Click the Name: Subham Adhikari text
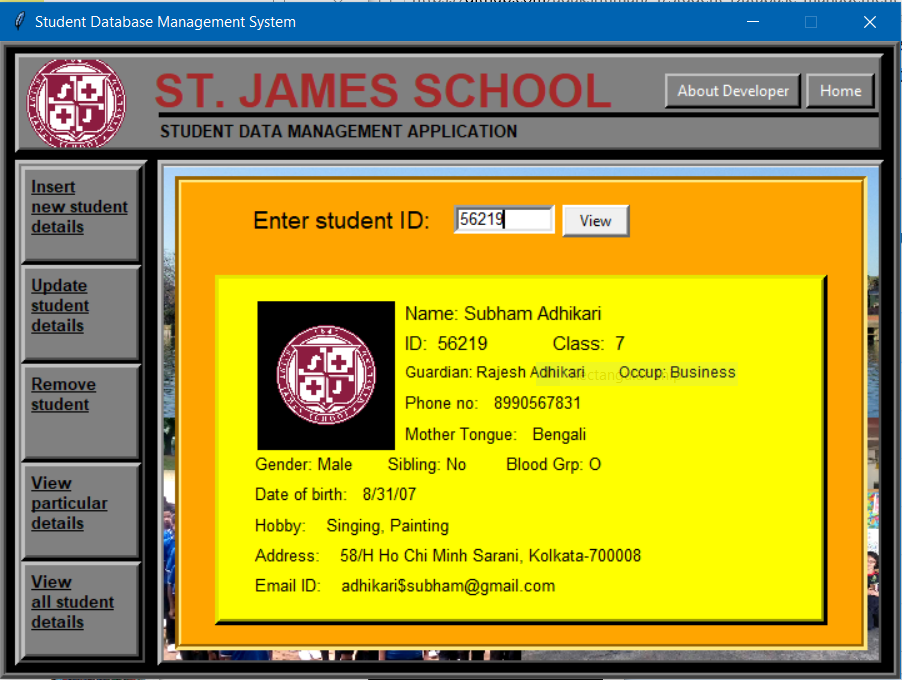Image resolution: width=902 pixels, height=680 pixels. coord(503,314)
